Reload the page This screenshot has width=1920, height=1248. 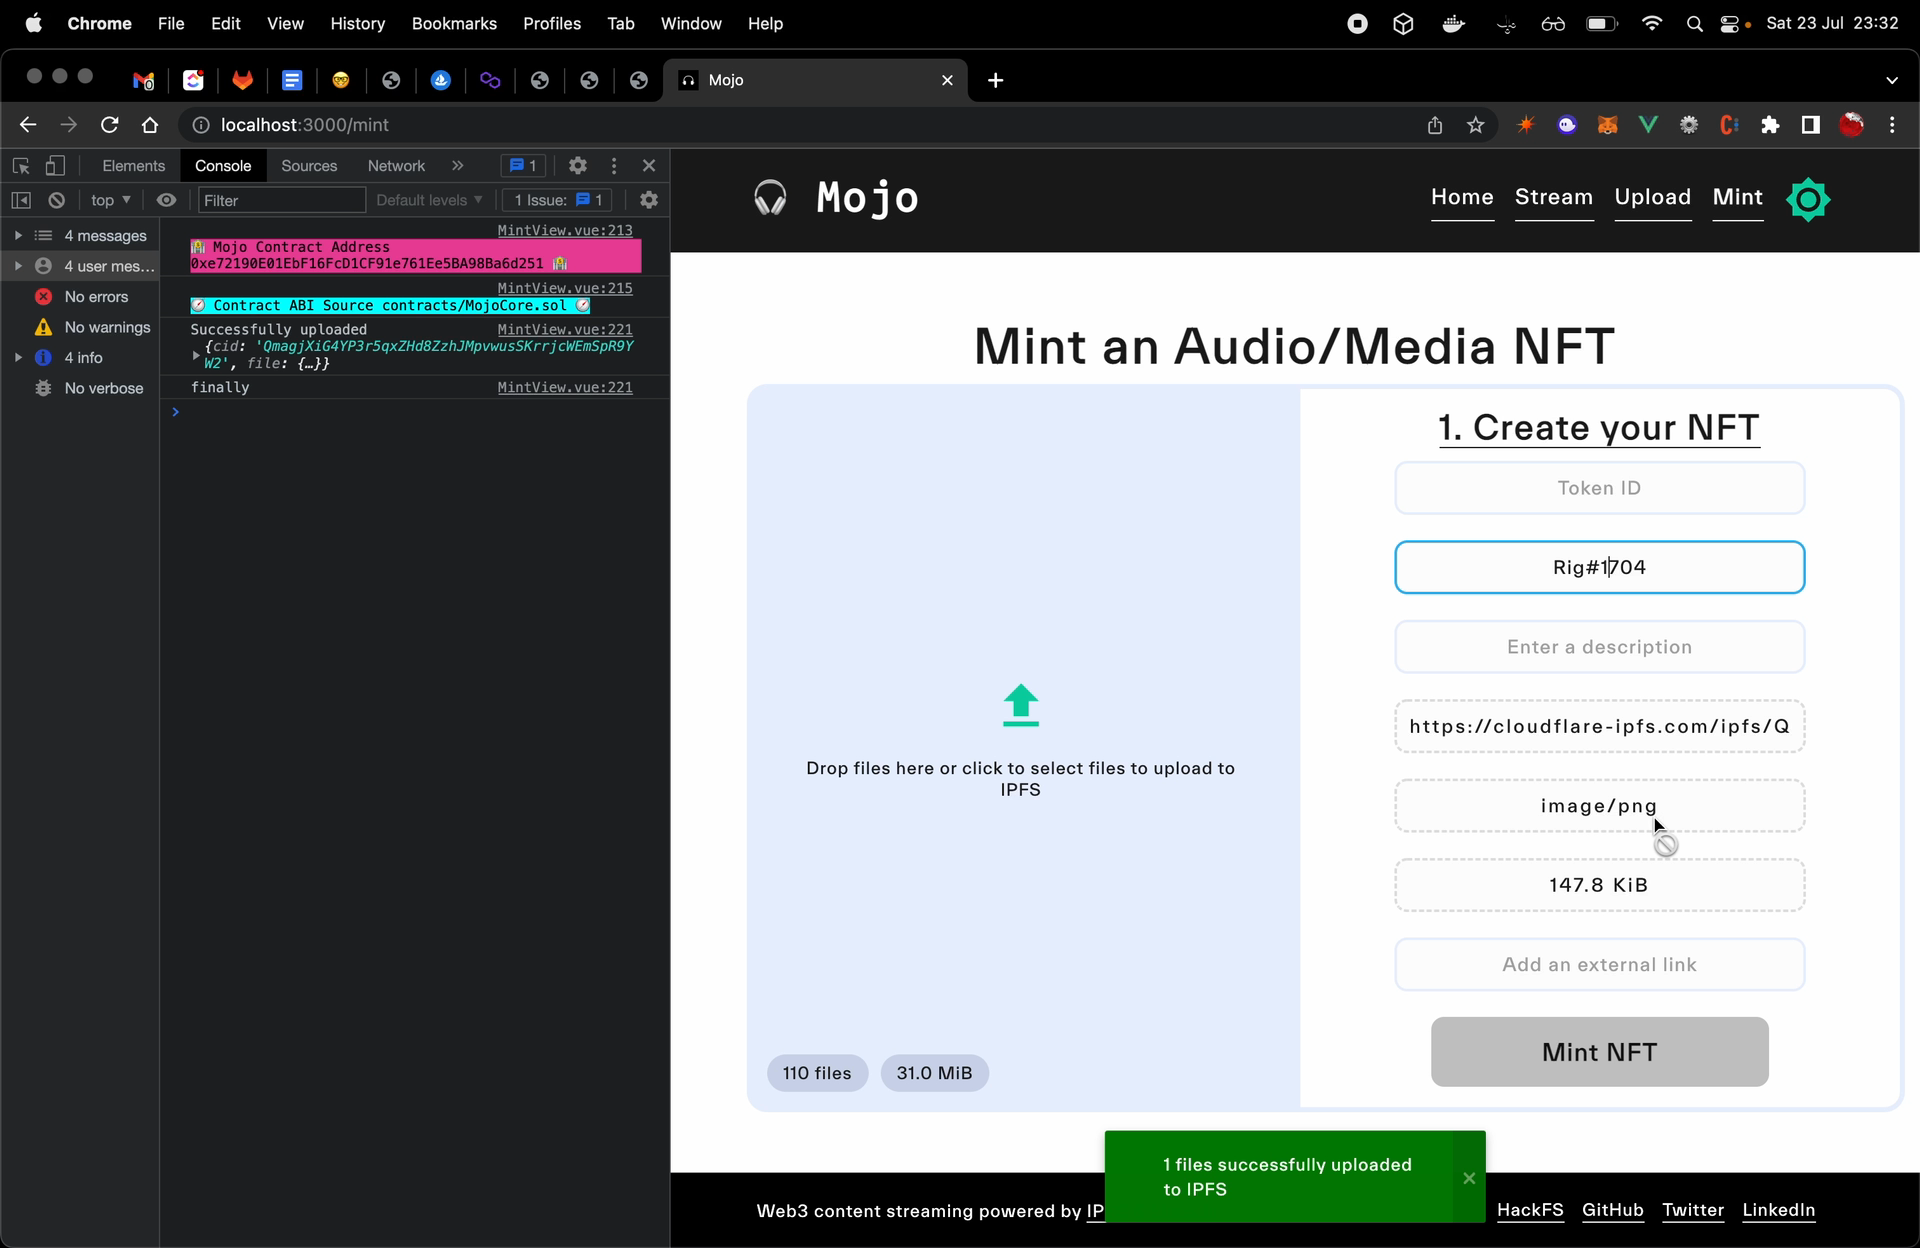[x=110, y=125]
